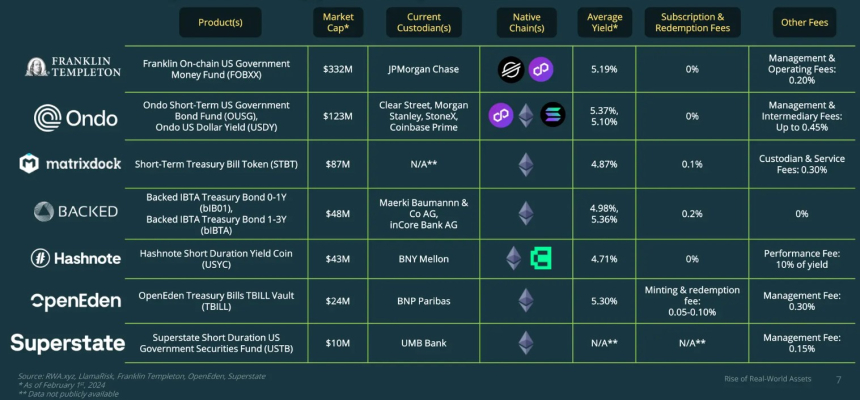Screen dimensions: 860x400
Task: Select the Solana icon in the Ondo row
Action: [552, 115]
